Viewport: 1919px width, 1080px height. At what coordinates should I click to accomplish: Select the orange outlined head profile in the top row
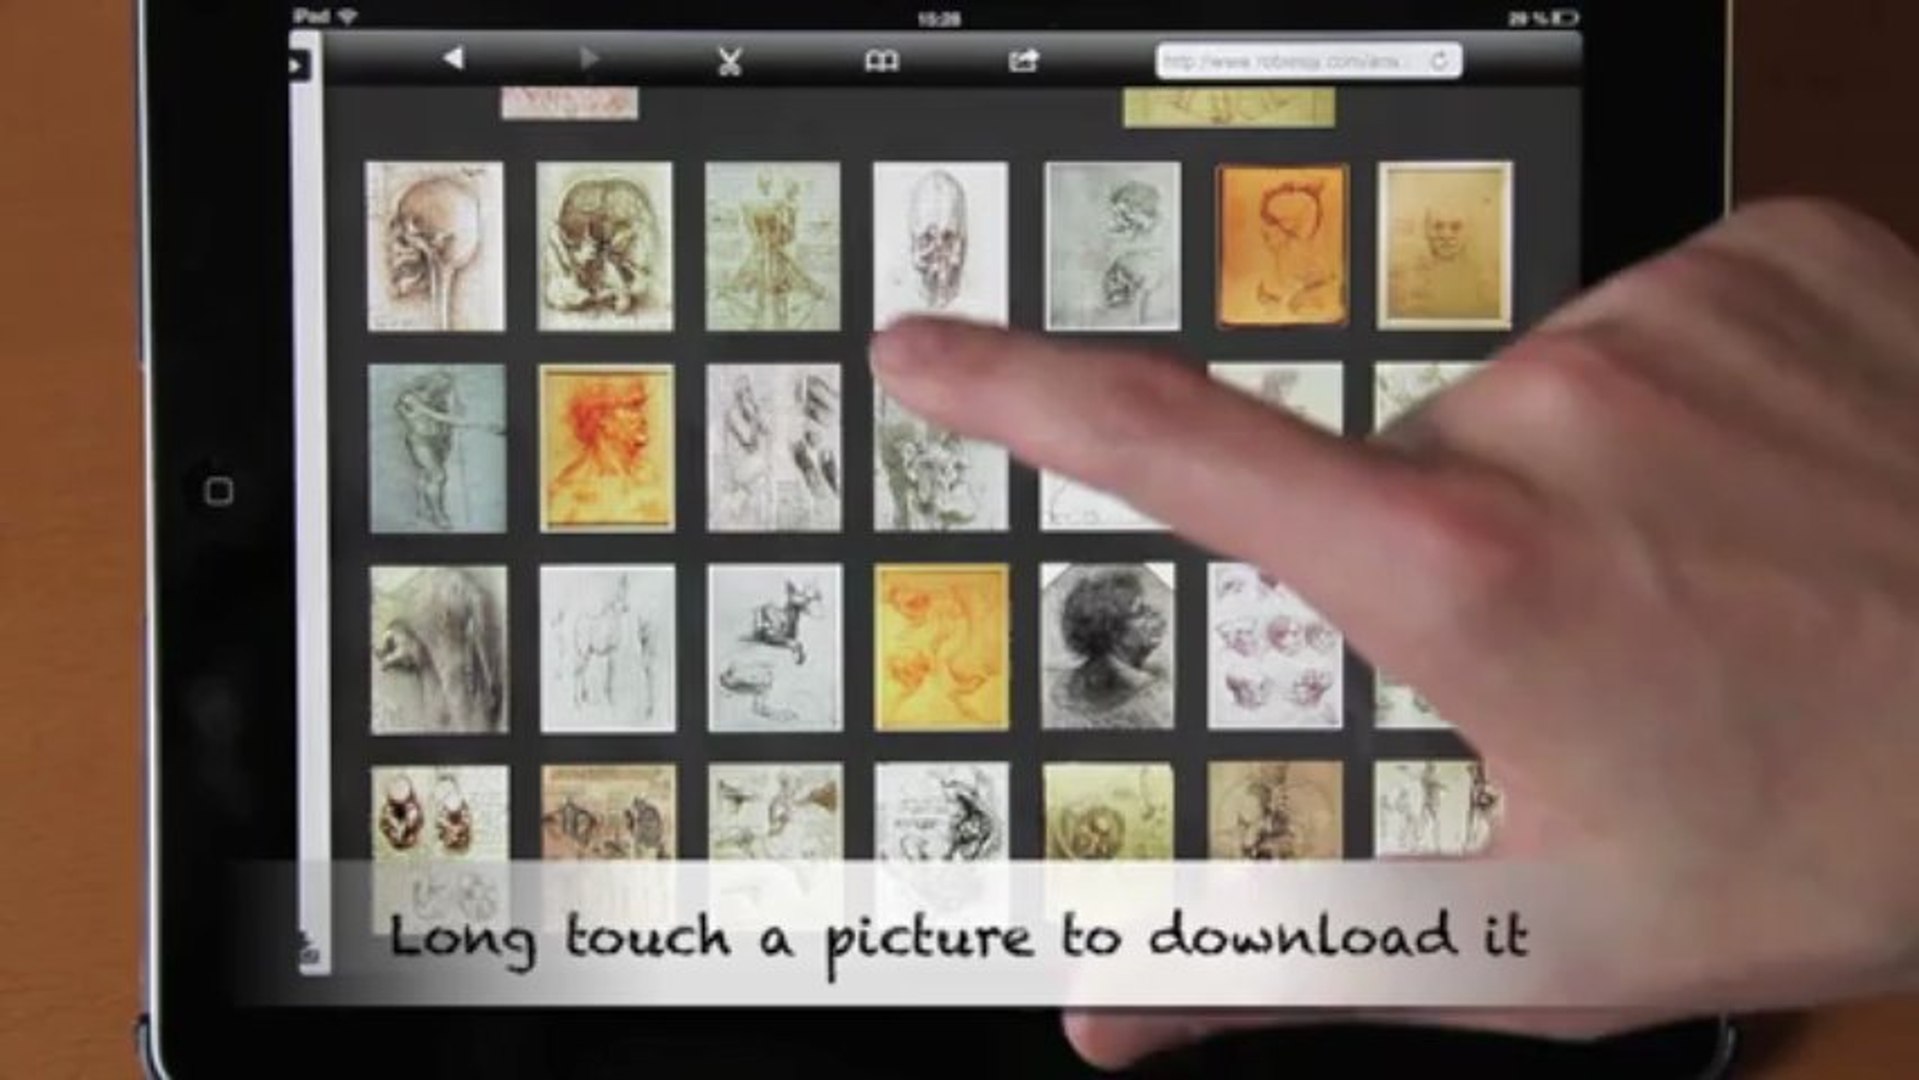tap(1282, 246)
